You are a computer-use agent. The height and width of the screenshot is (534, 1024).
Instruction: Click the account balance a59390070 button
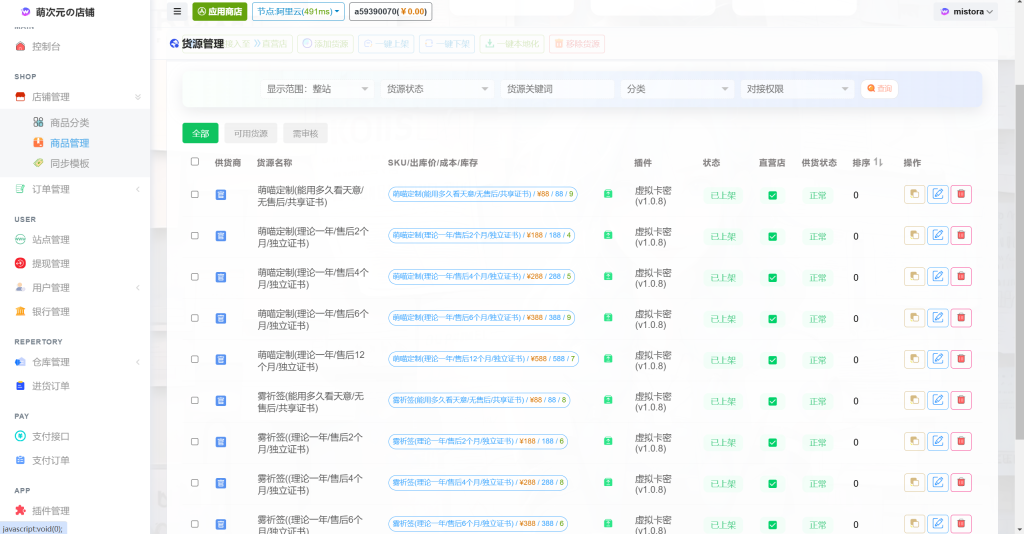point(391,11)
